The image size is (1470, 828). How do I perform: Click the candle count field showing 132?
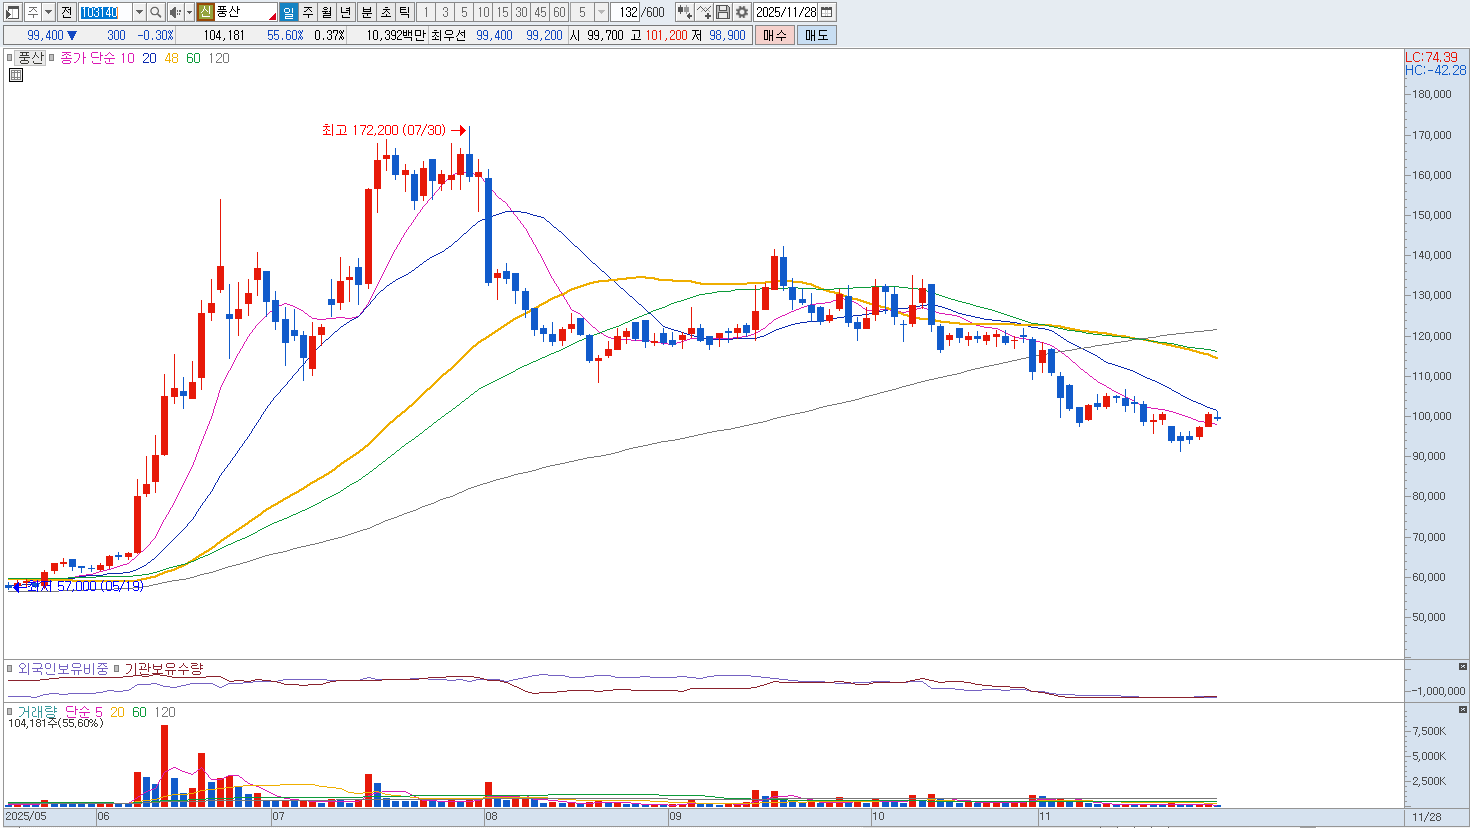pos(627,12)
